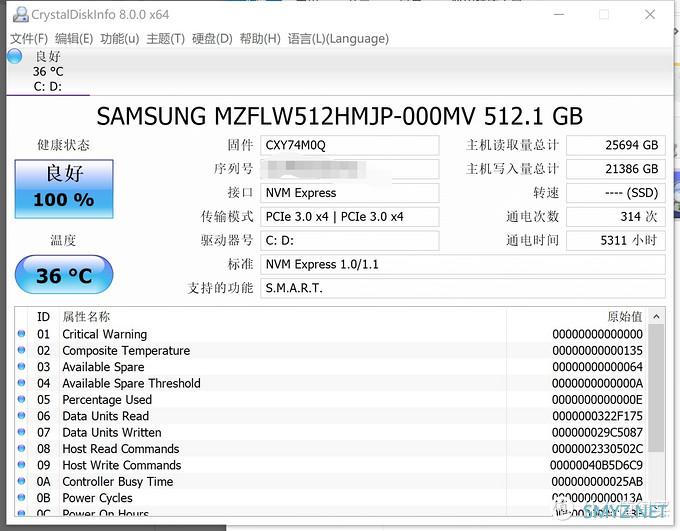680x531 pixels.
Task: Select the Available Spare Threshold attribute name
Action: (131, 383)
